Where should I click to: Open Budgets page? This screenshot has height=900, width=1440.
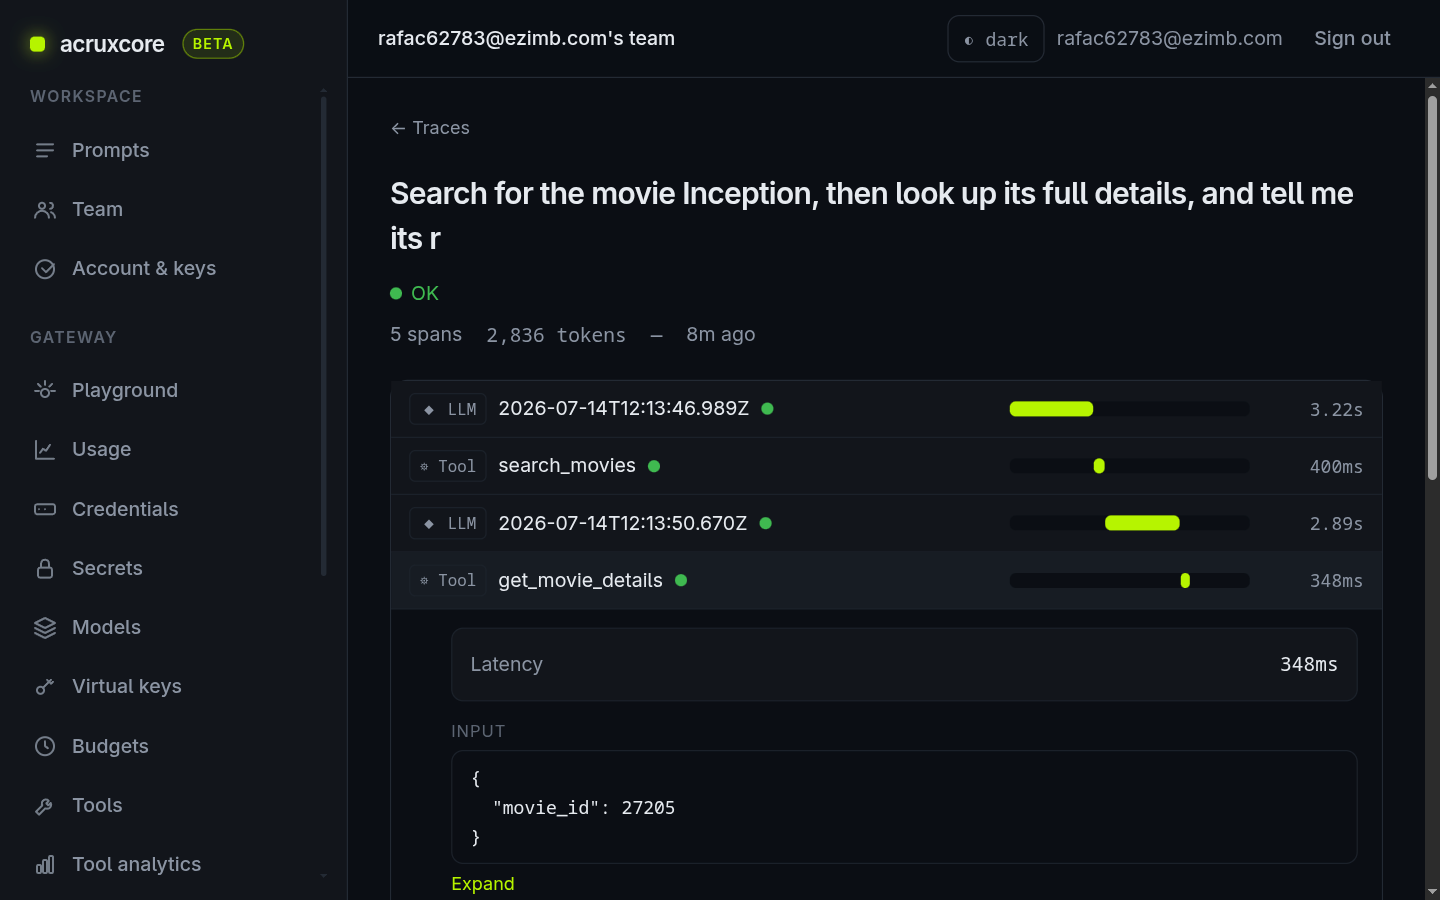110,746
